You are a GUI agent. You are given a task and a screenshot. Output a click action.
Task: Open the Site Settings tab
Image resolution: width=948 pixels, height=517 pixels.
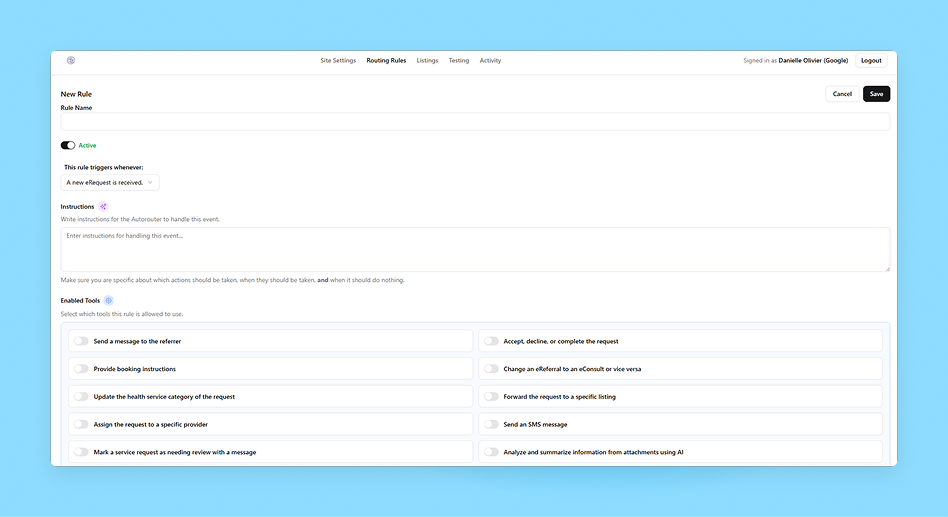pyautogui.click(x=338, y=60)
